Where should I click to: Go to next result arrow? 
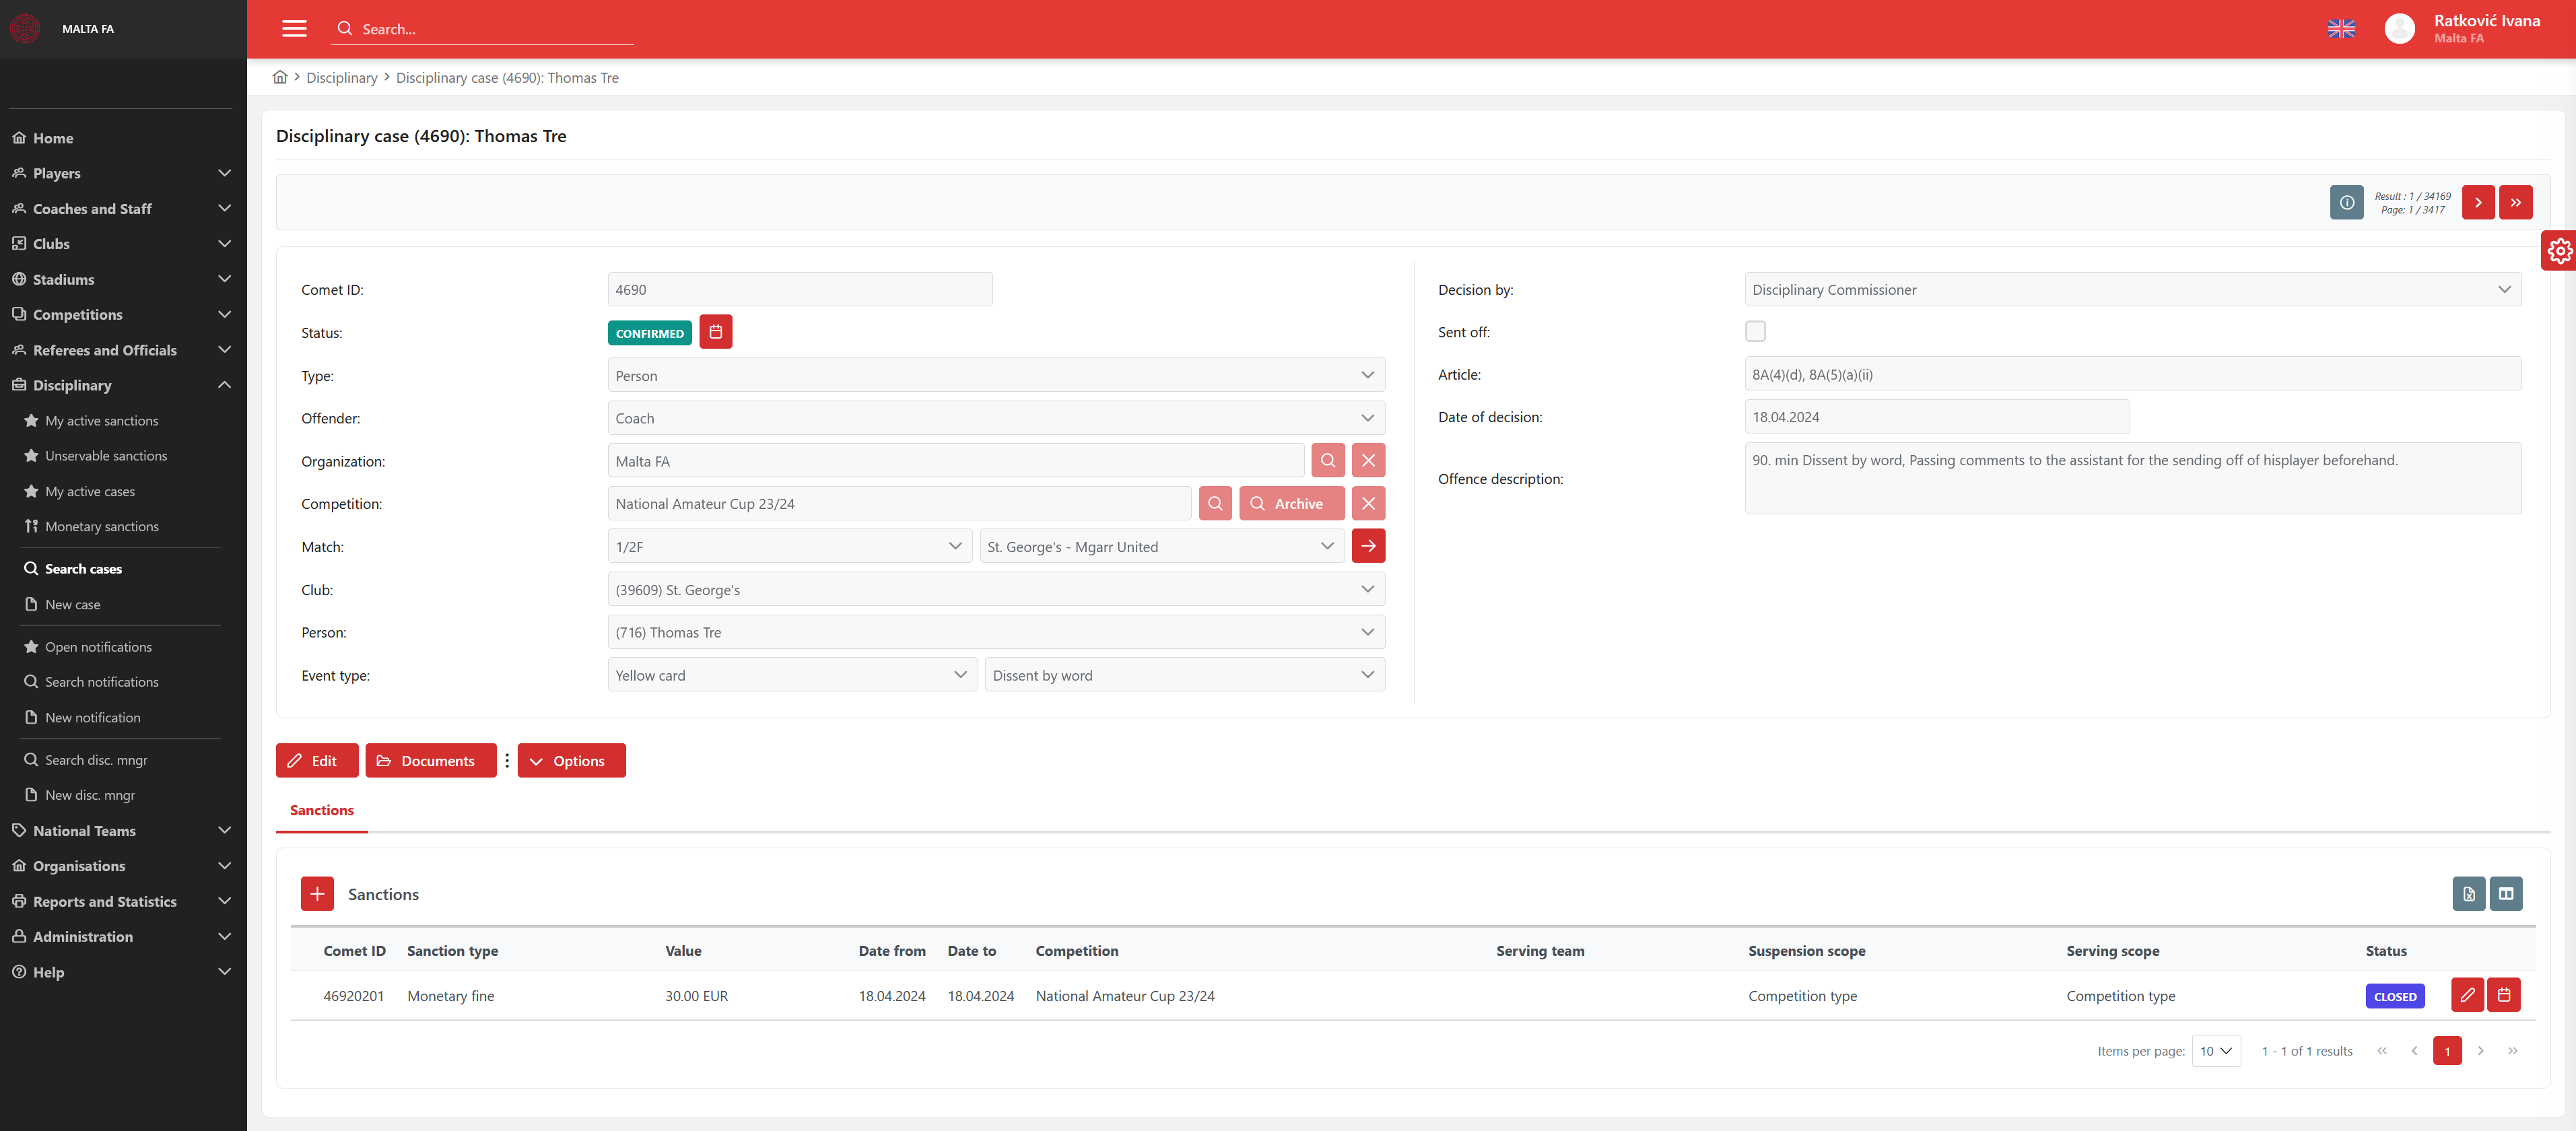click(x=2477, y=203)
